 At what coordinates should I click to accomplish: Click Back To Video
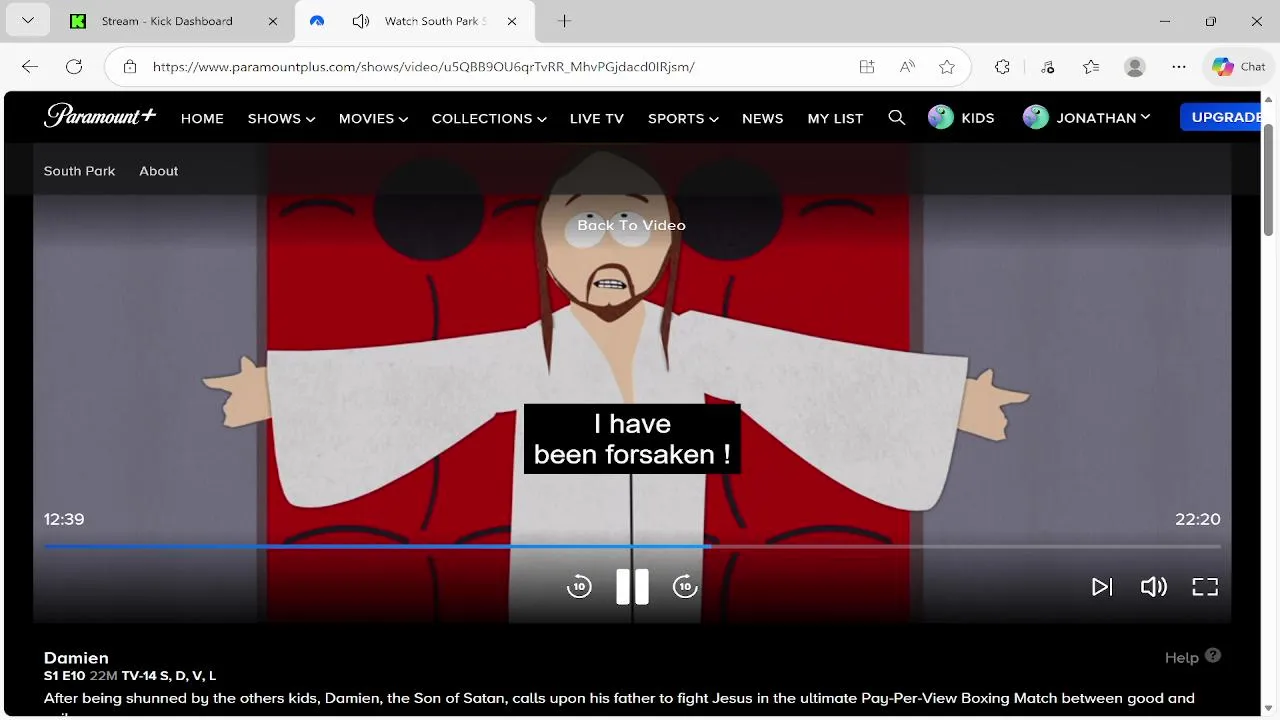pyautogui.click(x=631, y=225)
